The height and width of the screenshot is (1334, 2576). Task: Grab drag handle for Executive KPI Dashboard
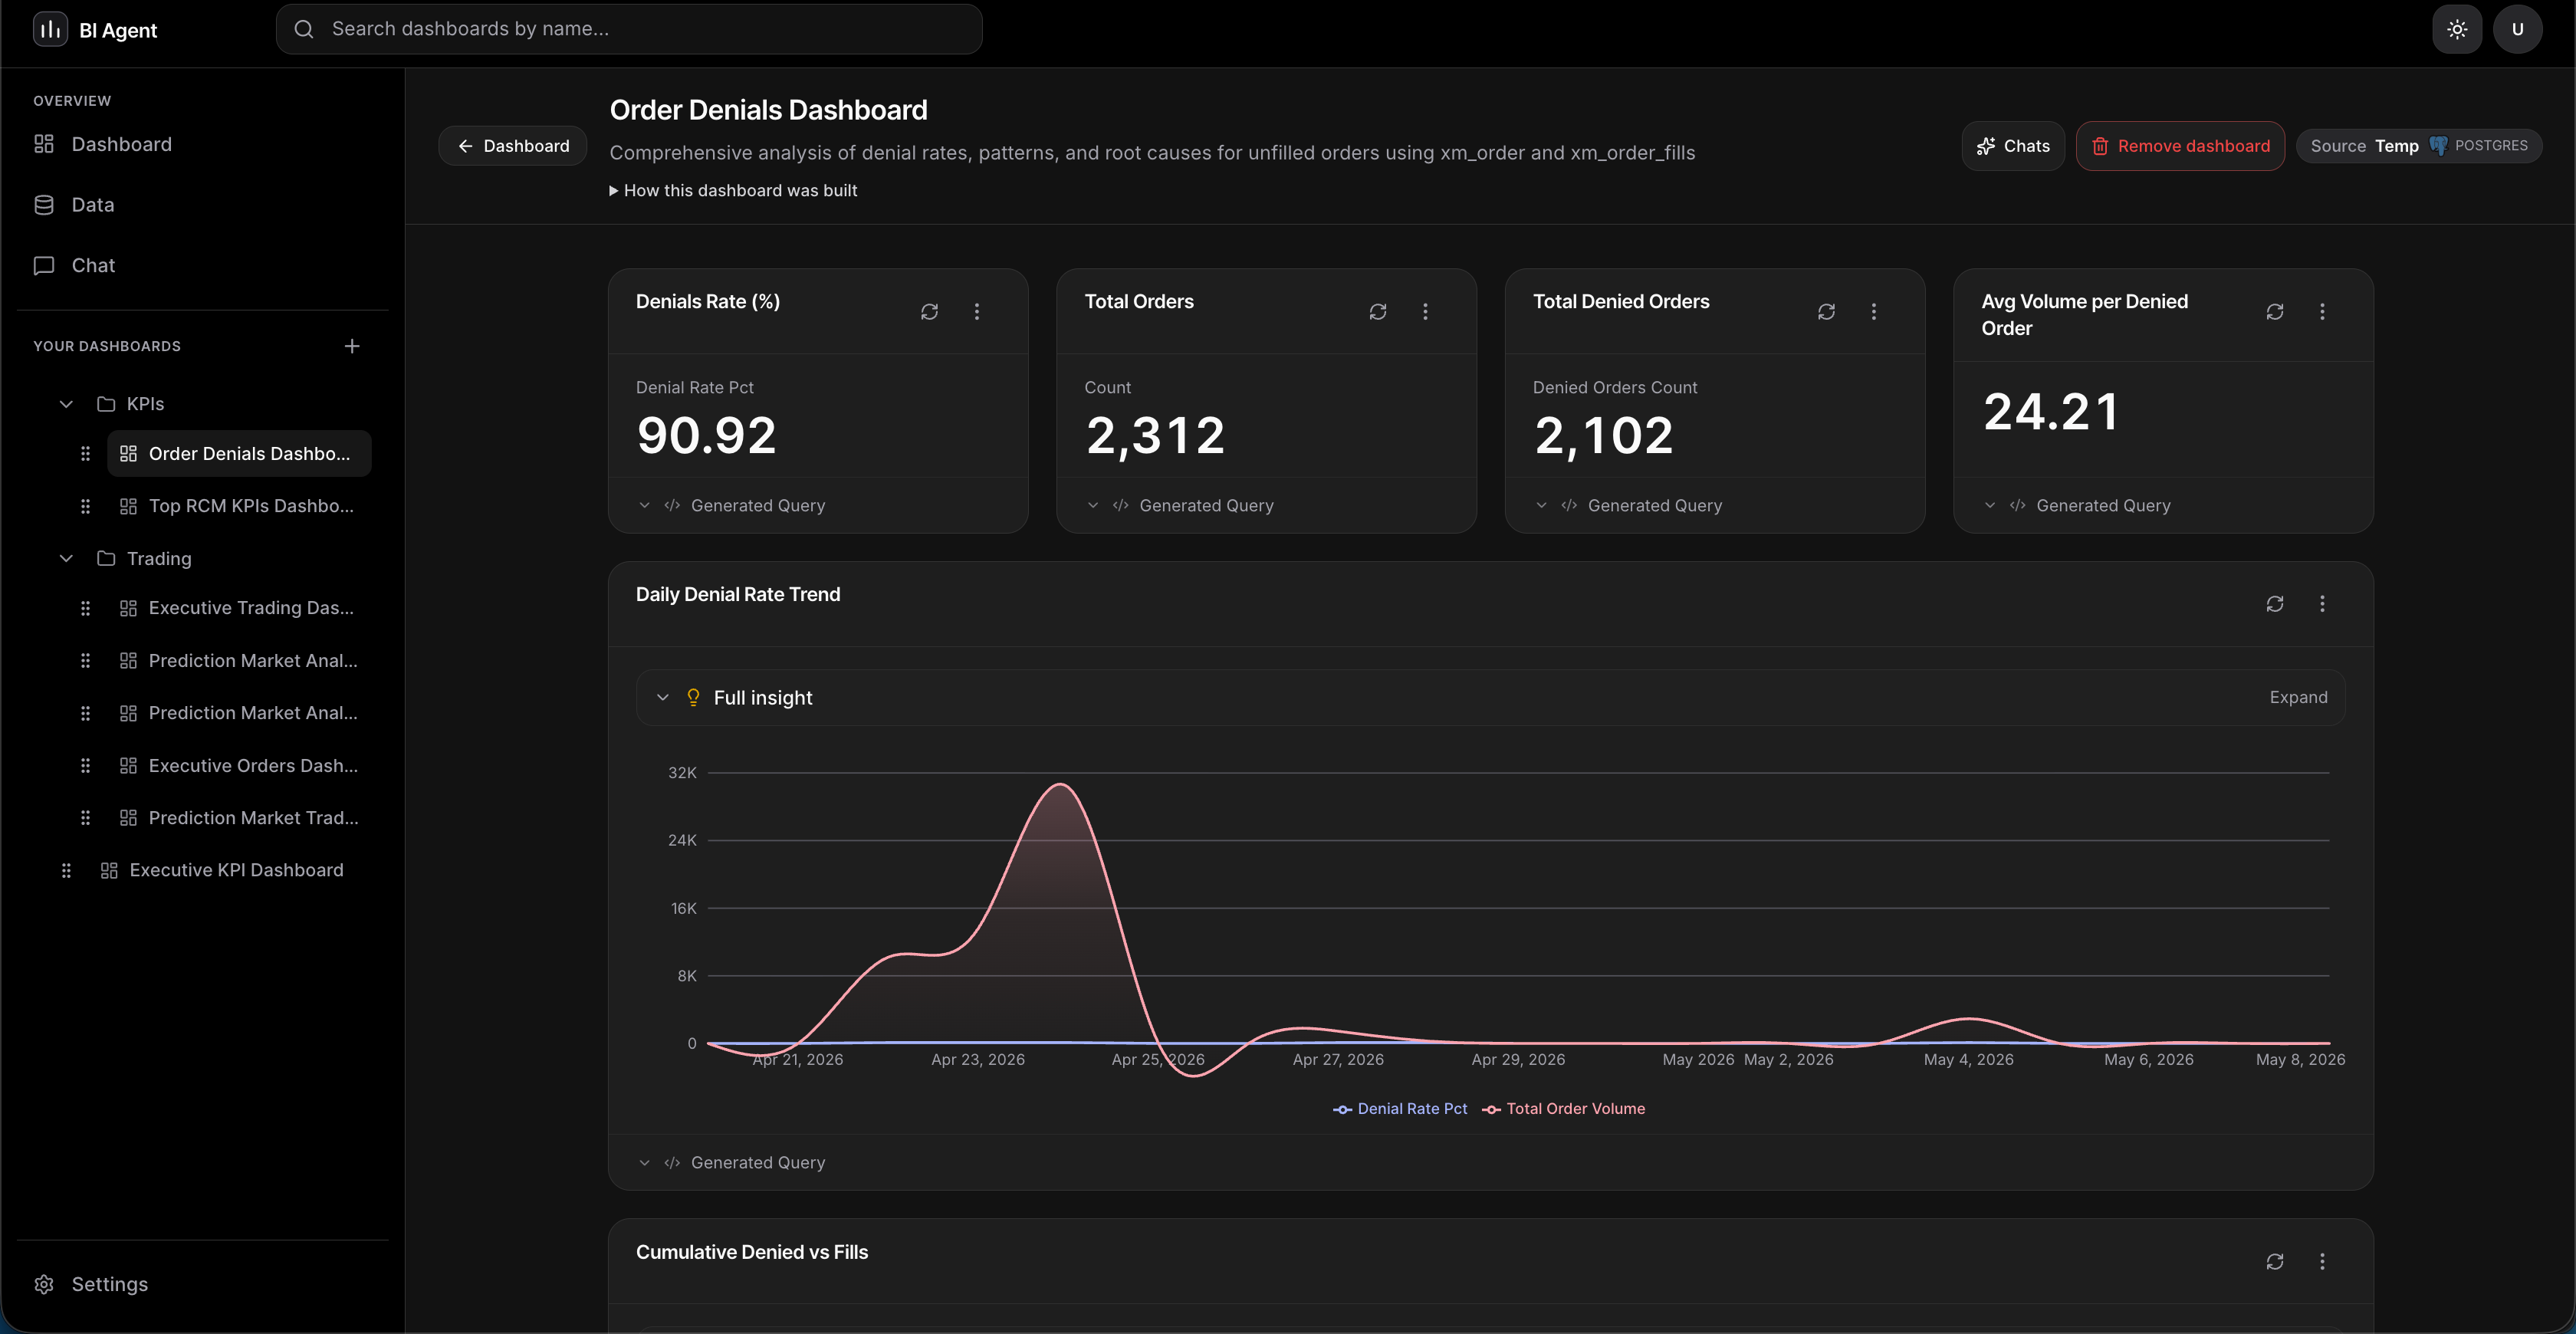pyautogui.click(x=66, y=870)
